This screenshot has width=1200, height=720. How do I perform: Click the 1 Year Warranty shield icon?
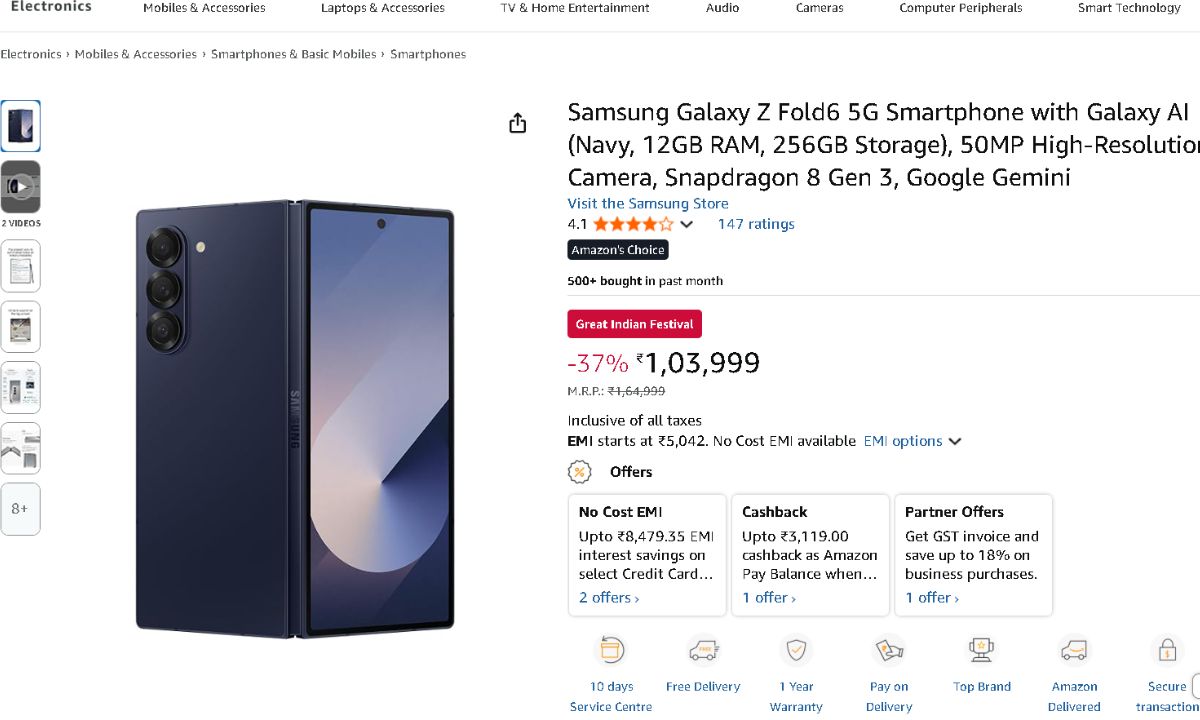coord(796,651)
